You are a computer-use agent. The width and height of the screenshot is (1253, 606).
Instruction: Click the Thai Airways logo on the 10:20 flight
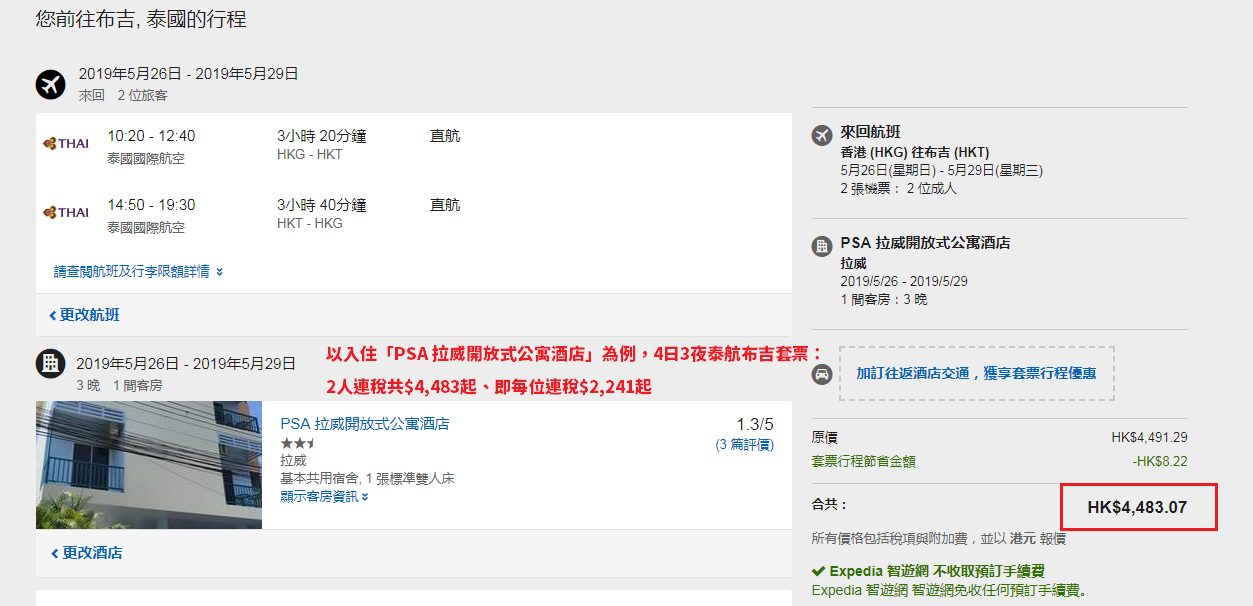(66, 143)
